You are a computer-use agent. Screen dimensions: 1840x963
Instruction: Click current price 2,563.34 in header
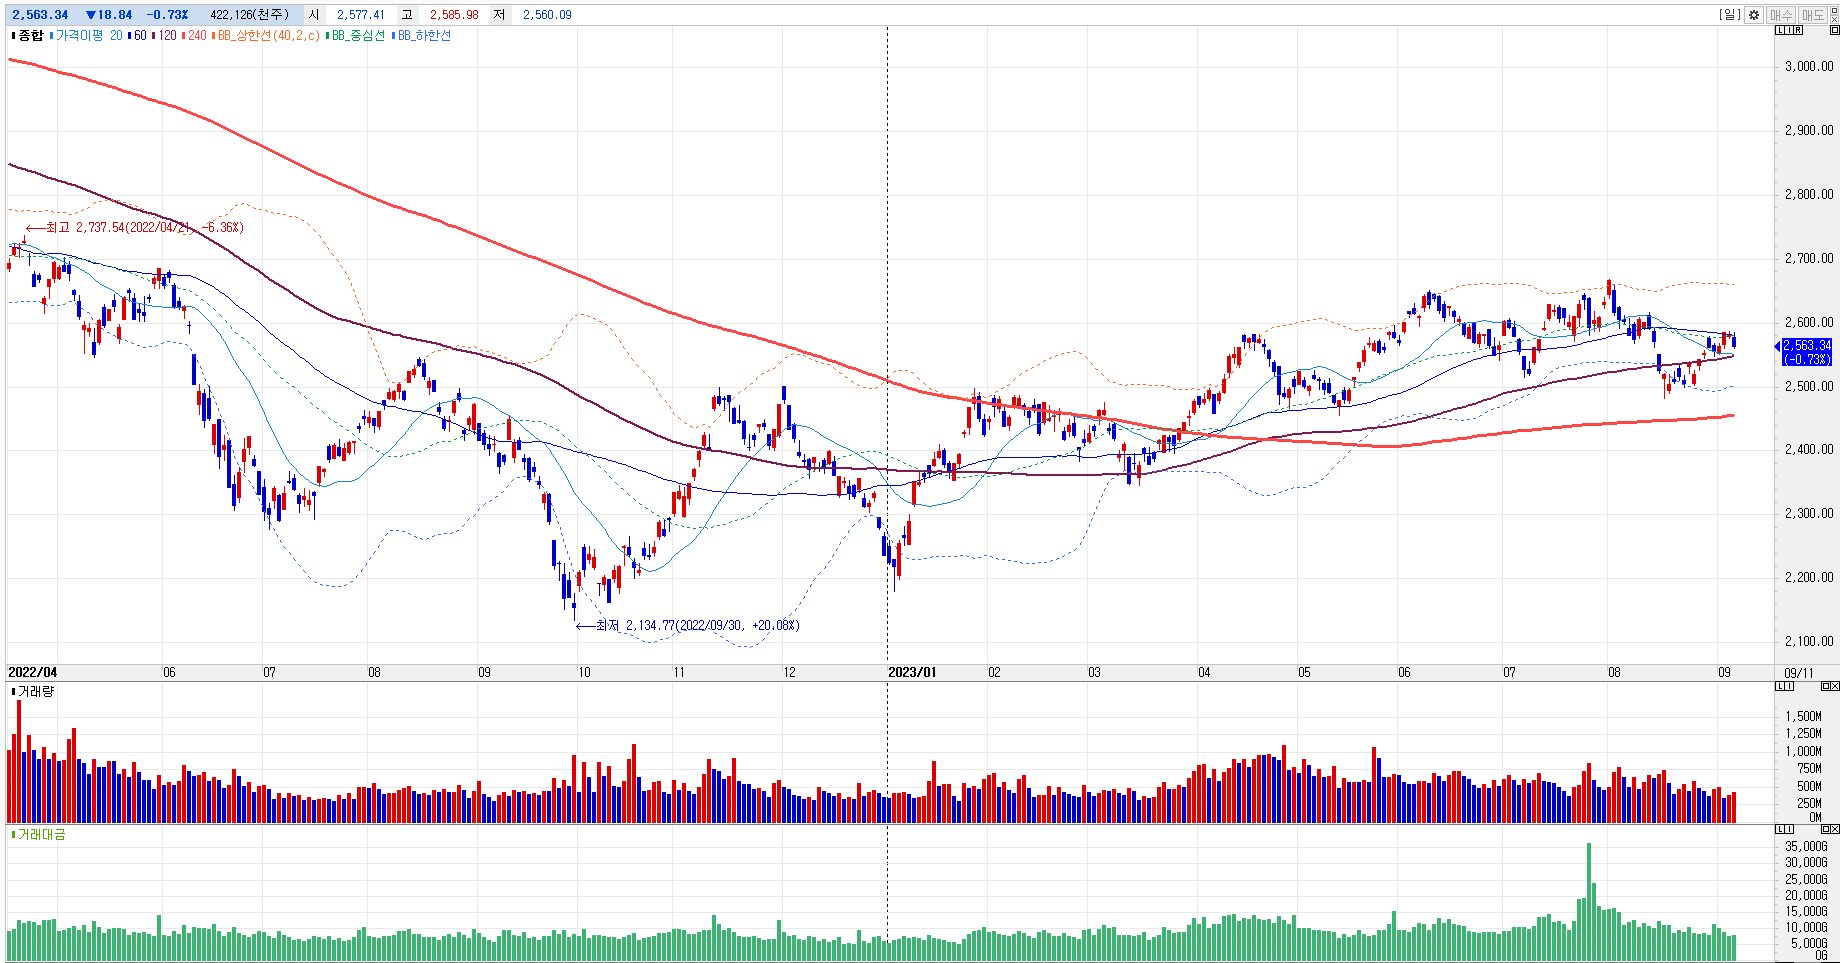click(40, 14)
